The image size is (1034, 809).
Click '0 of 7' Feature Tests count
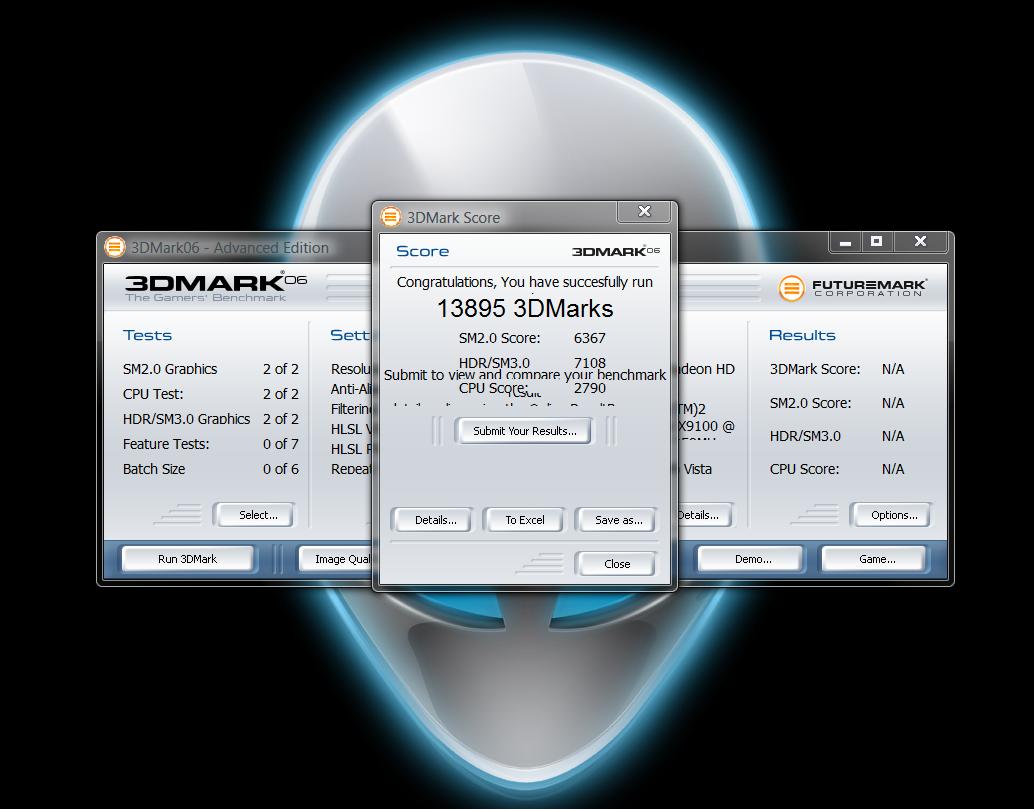pos(280,444)
